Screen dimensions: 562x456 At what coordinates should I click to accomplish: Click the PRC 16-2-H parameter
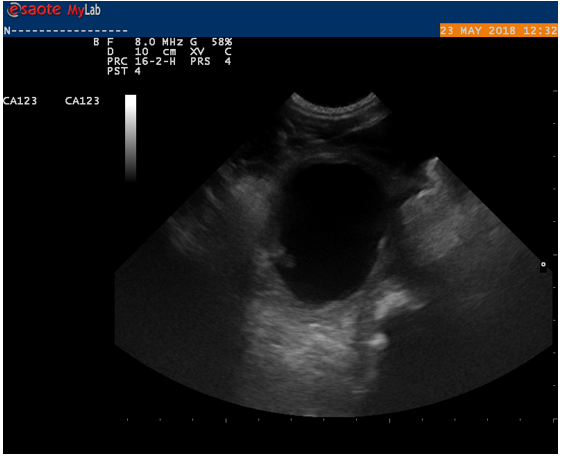coord(142,62)
